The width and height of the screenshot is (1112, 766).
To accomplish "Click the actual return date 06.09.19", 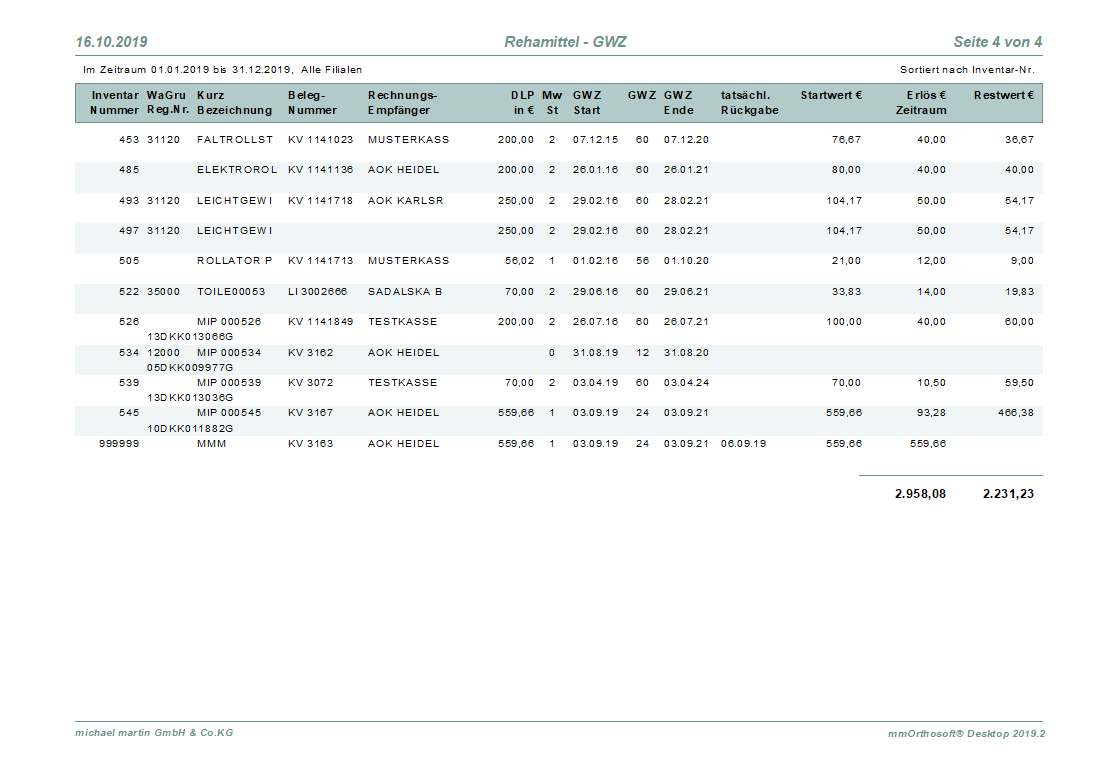I will (x=743, y=444).
